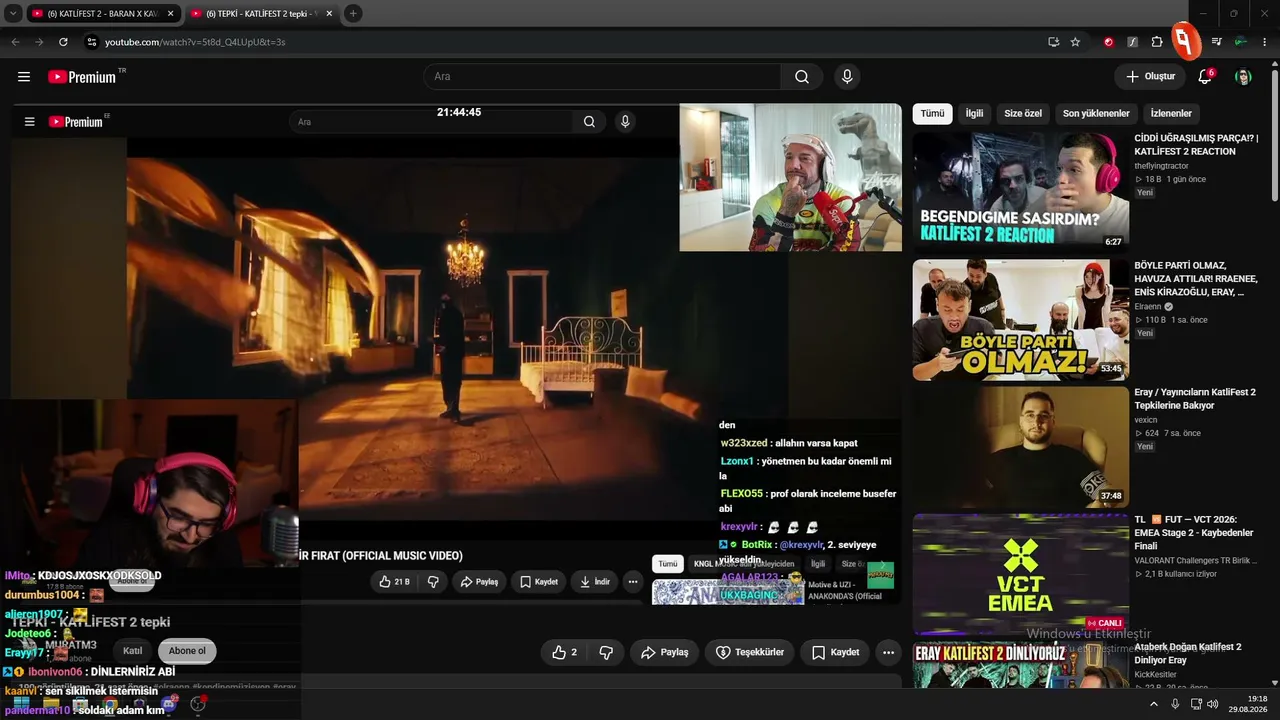Select the TEPKİ - KATLİFEST 2 tepki tab
This screenshot has height=720, width=1280.
pos(263,14)
